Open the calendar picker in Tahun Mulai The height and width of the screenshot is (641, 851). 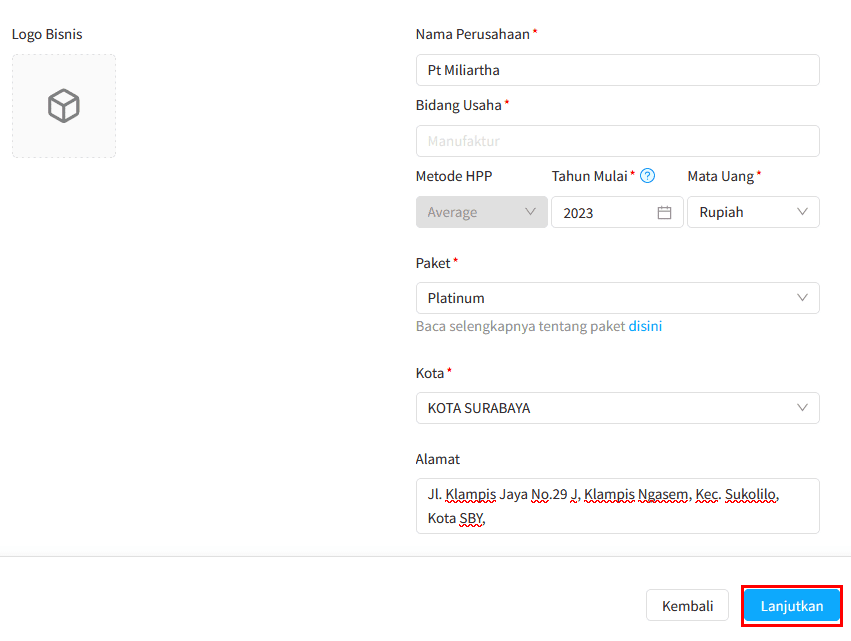pos(664,212)
